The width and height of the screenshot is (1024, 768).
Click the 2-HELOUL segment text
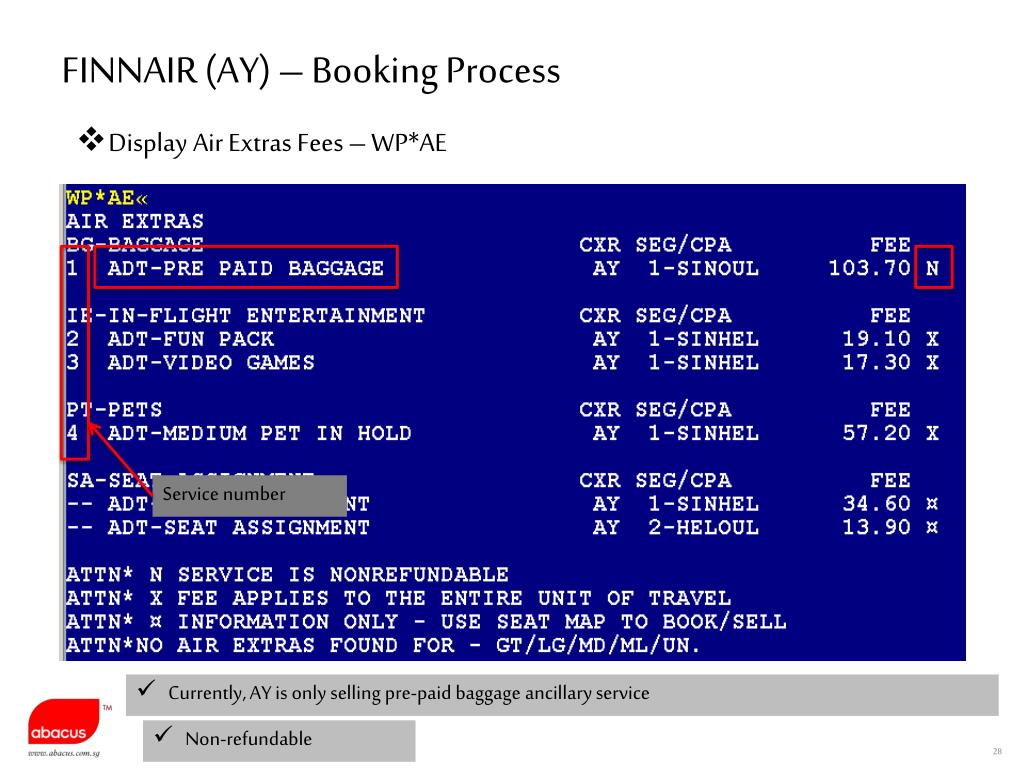pos(703,527)
